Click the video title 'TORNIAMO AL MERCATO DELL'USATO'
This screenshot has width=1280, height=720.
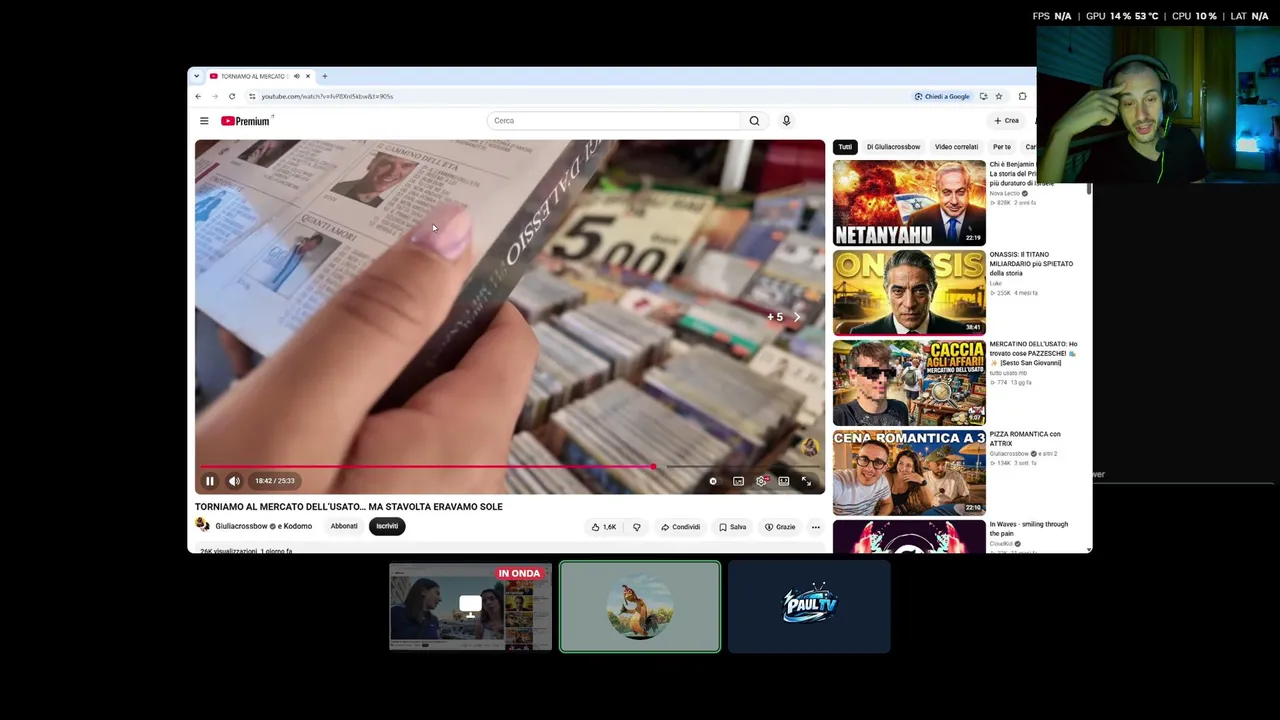[x=349, y=507]
